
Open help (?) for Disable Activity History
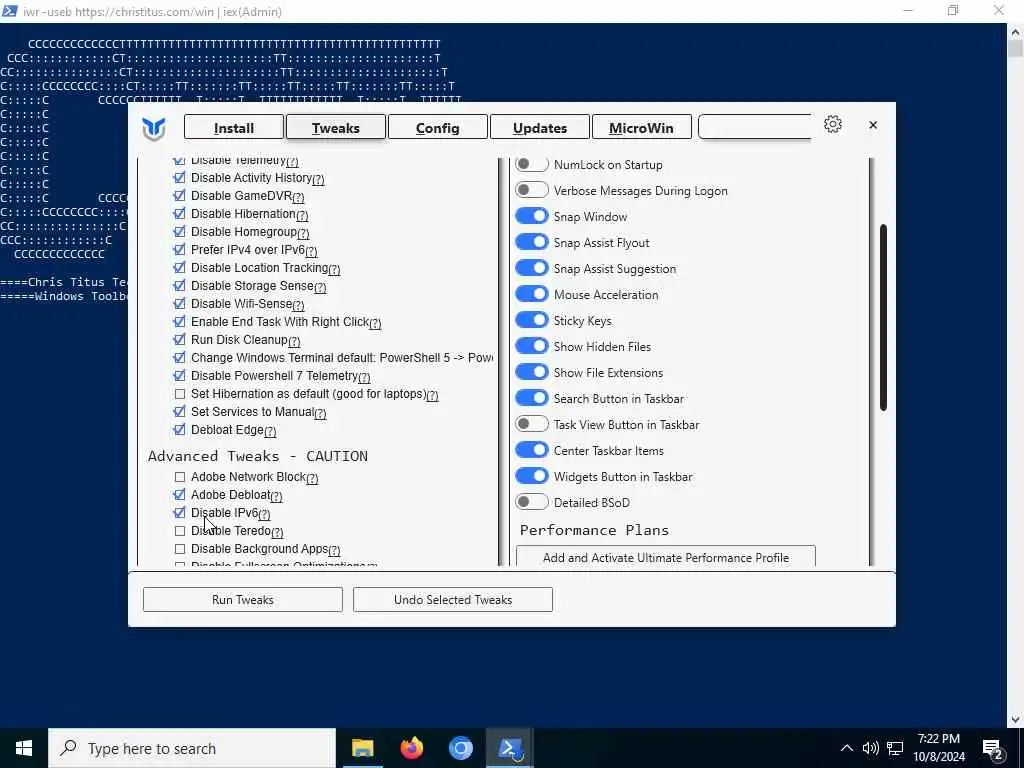tap(318, 180)
